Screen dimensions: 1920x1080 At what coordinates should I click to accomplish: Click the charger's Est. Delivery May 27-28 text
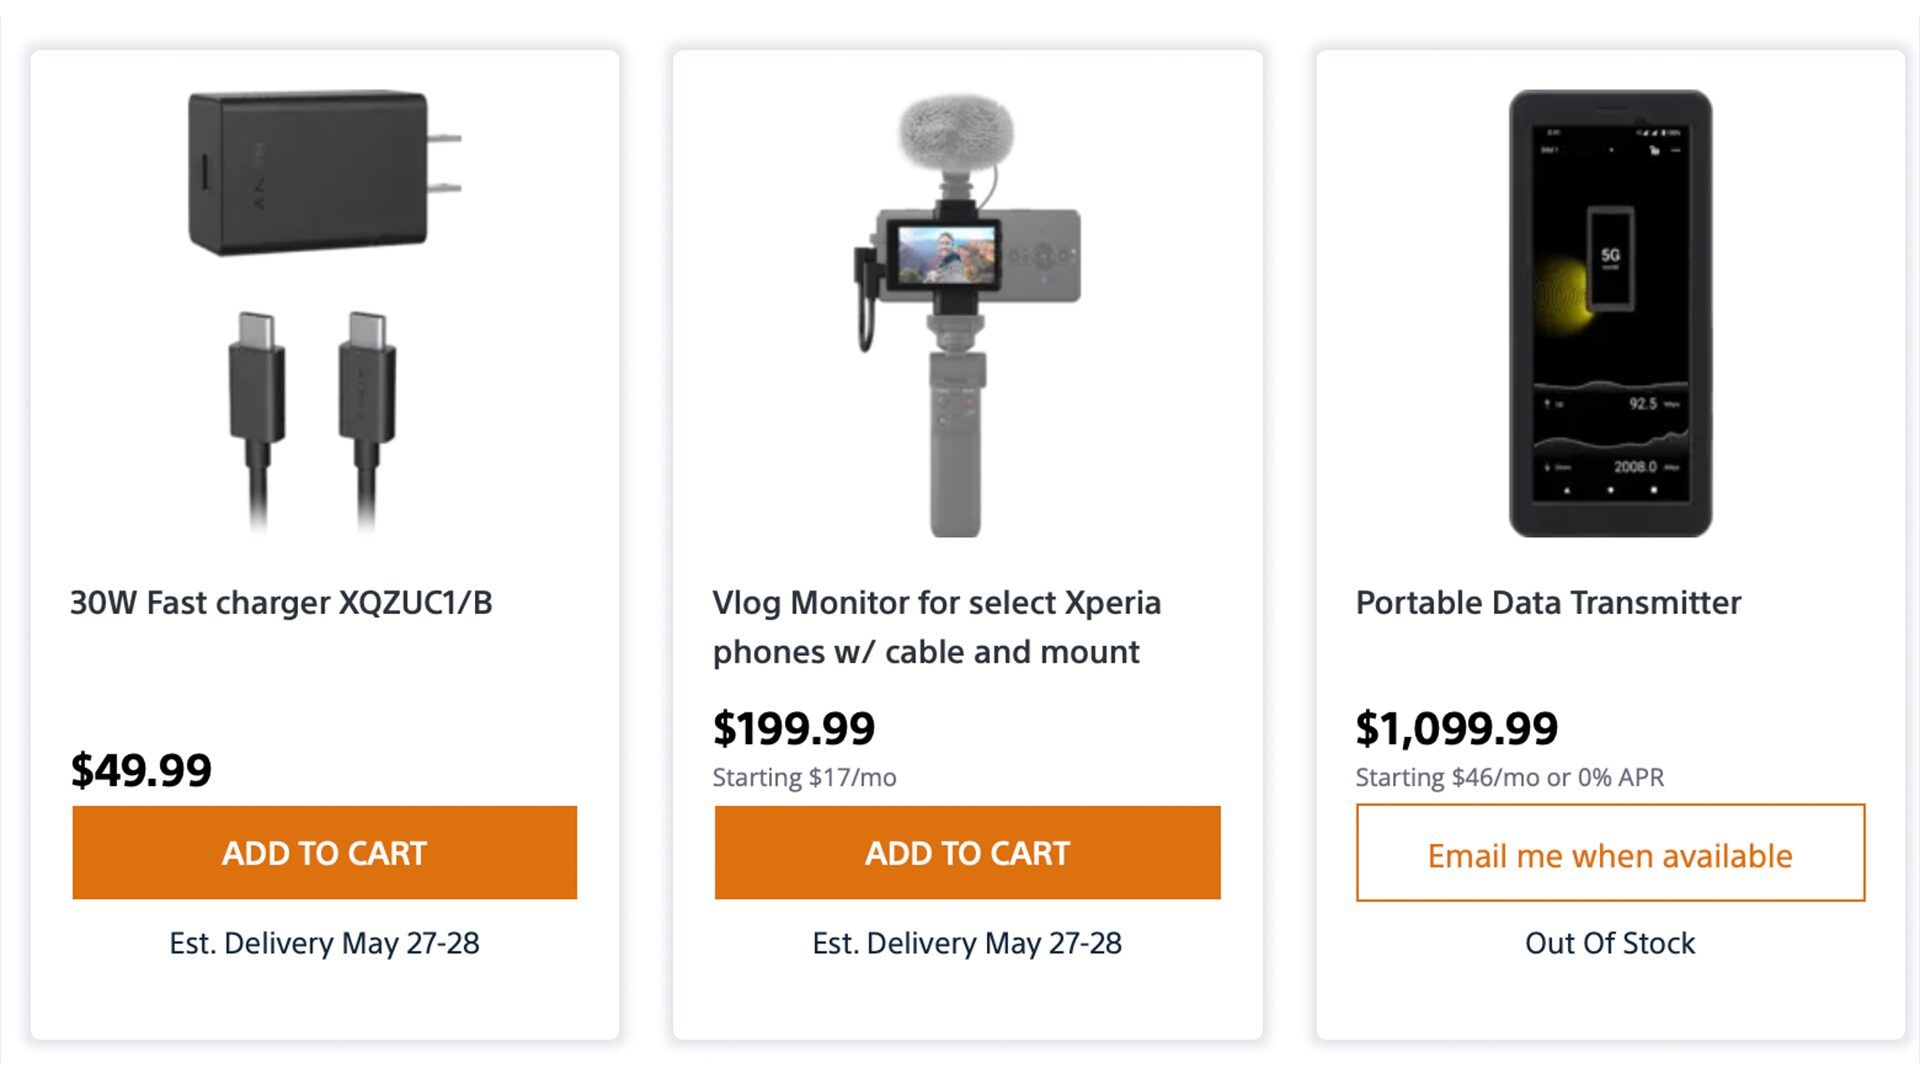tap(324, 943)
